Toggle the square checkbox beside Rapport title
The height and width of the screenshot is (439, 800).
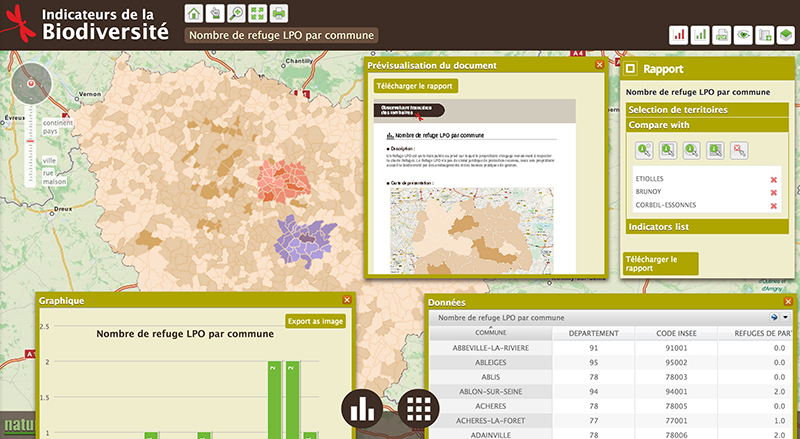pyautogui.click(x=631, y=68)
